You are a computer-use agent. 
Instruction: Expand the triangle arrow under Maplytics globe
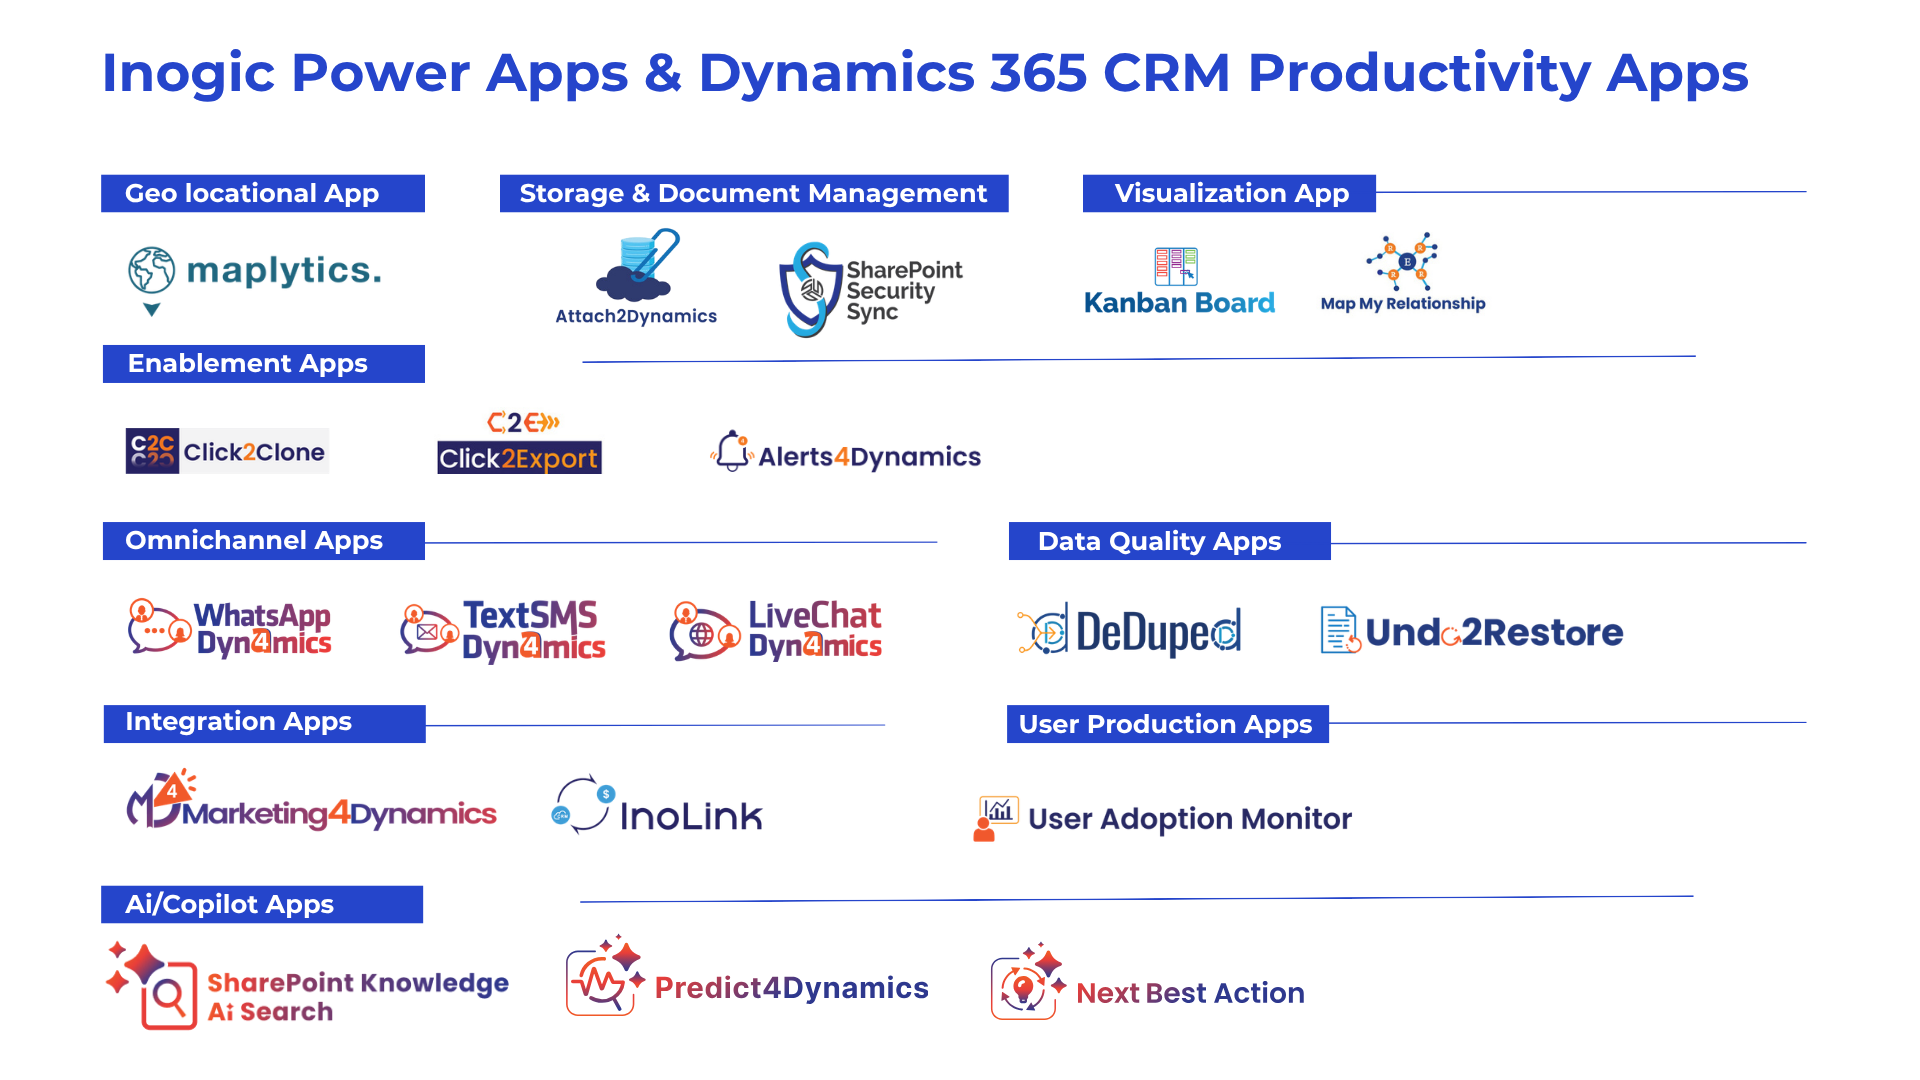click(x=151, y=310)
